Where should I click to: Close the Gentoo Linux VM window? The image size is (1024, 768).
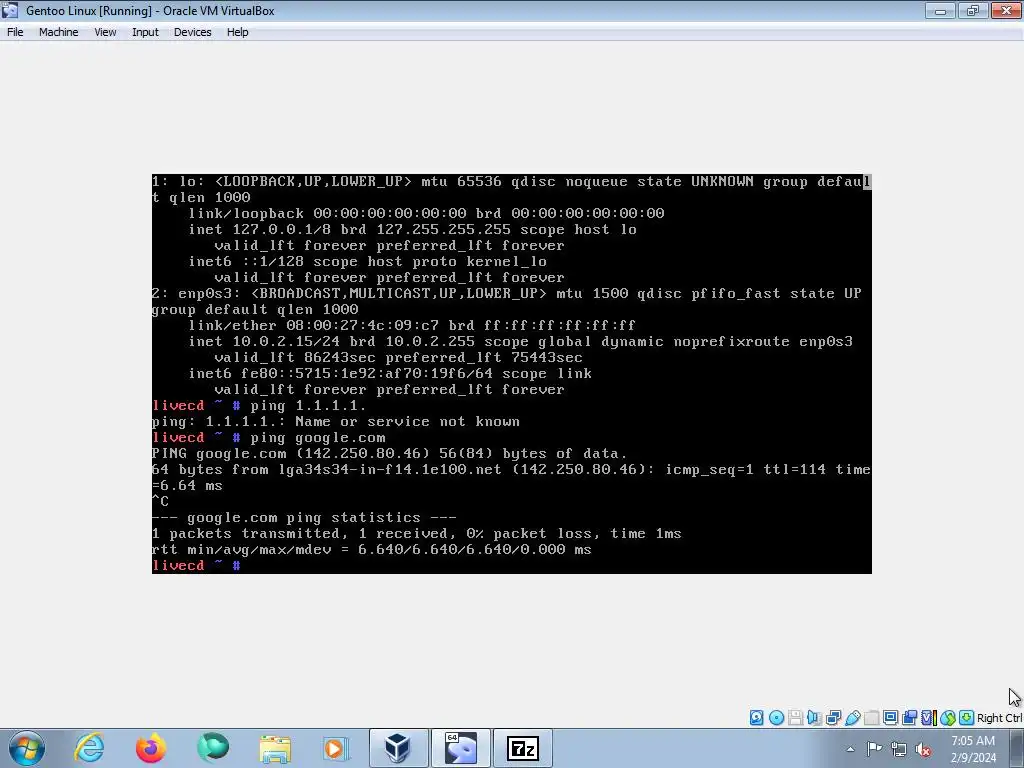pos(1006,10)
